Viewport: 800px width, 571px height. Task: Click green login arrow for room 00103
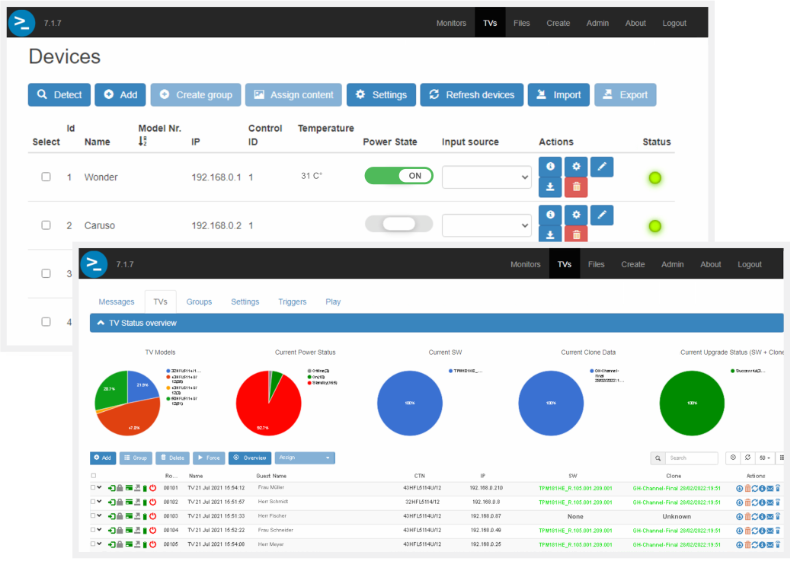(x=112, y=516)
